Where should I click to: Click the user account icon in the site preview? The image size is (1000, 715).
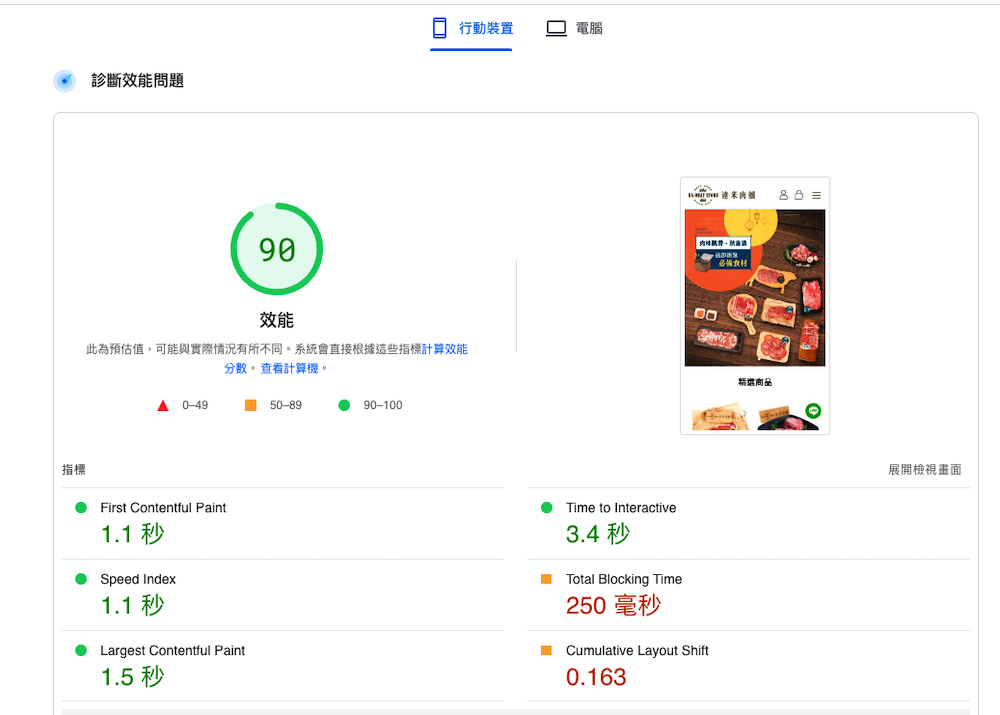point(783,195)
